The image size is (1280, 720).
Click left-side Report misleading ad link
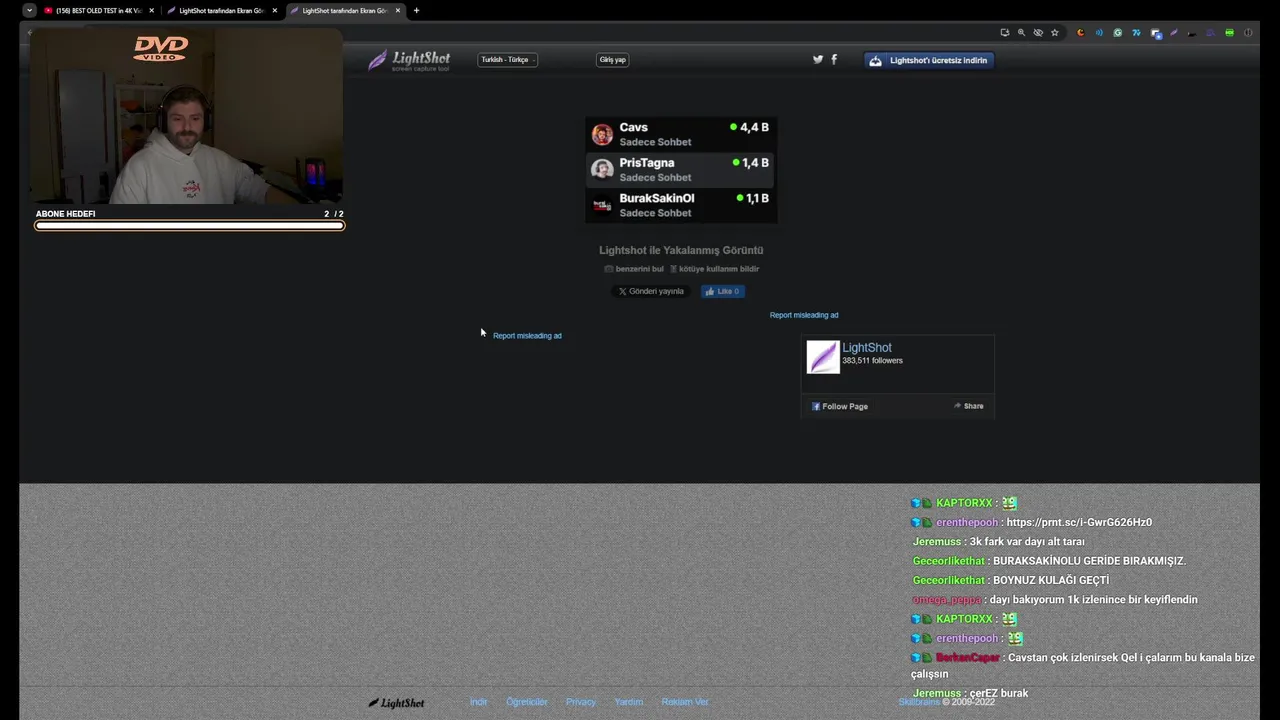click(527, 336)
